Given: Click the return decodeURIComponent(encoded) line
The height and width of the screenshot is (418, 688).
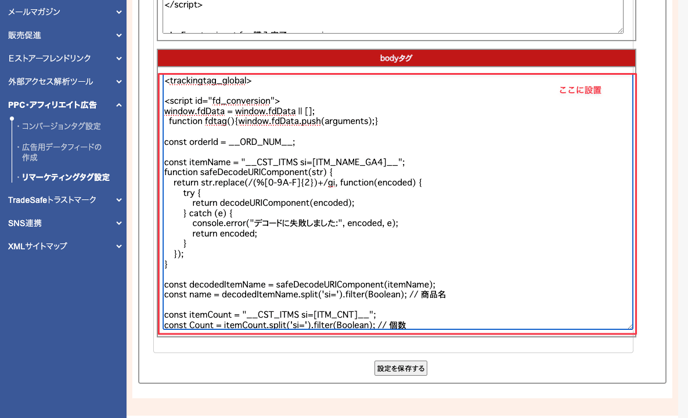Looking at the screenshot, I should (x=273, y=203).
